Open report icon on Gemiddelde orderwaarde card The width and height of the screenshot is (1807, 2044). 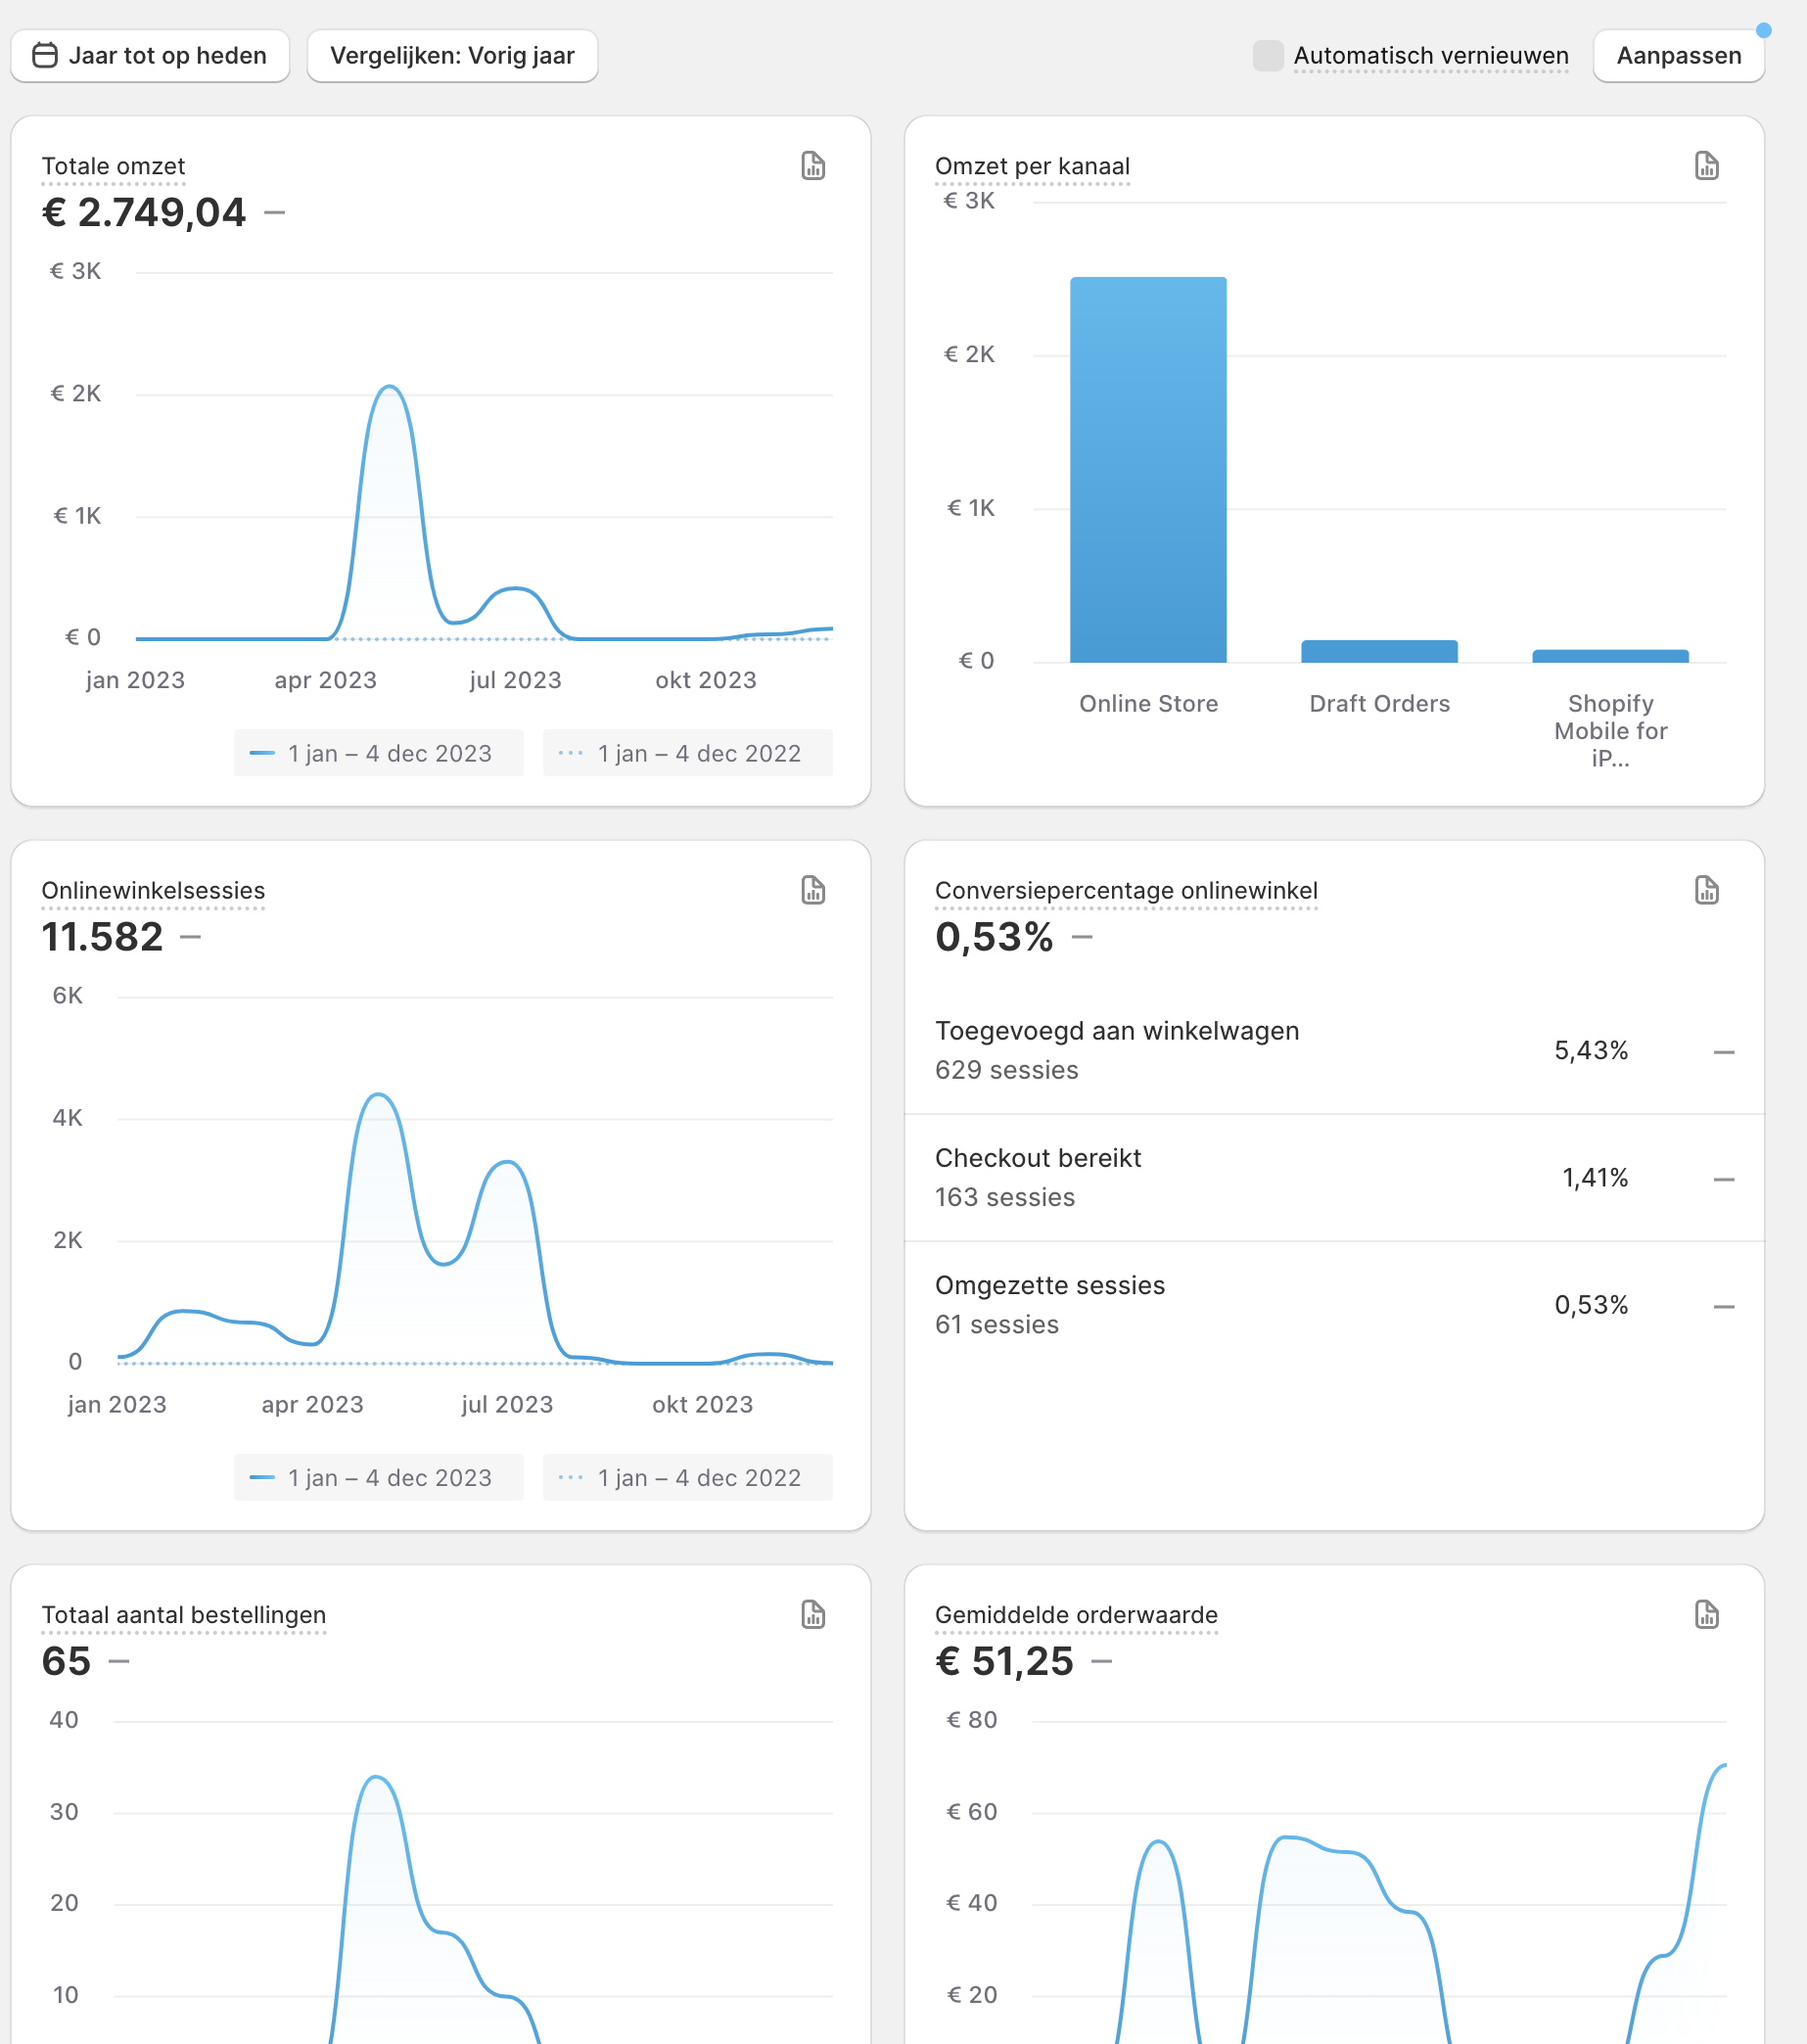click(x=1706, y=1614)
